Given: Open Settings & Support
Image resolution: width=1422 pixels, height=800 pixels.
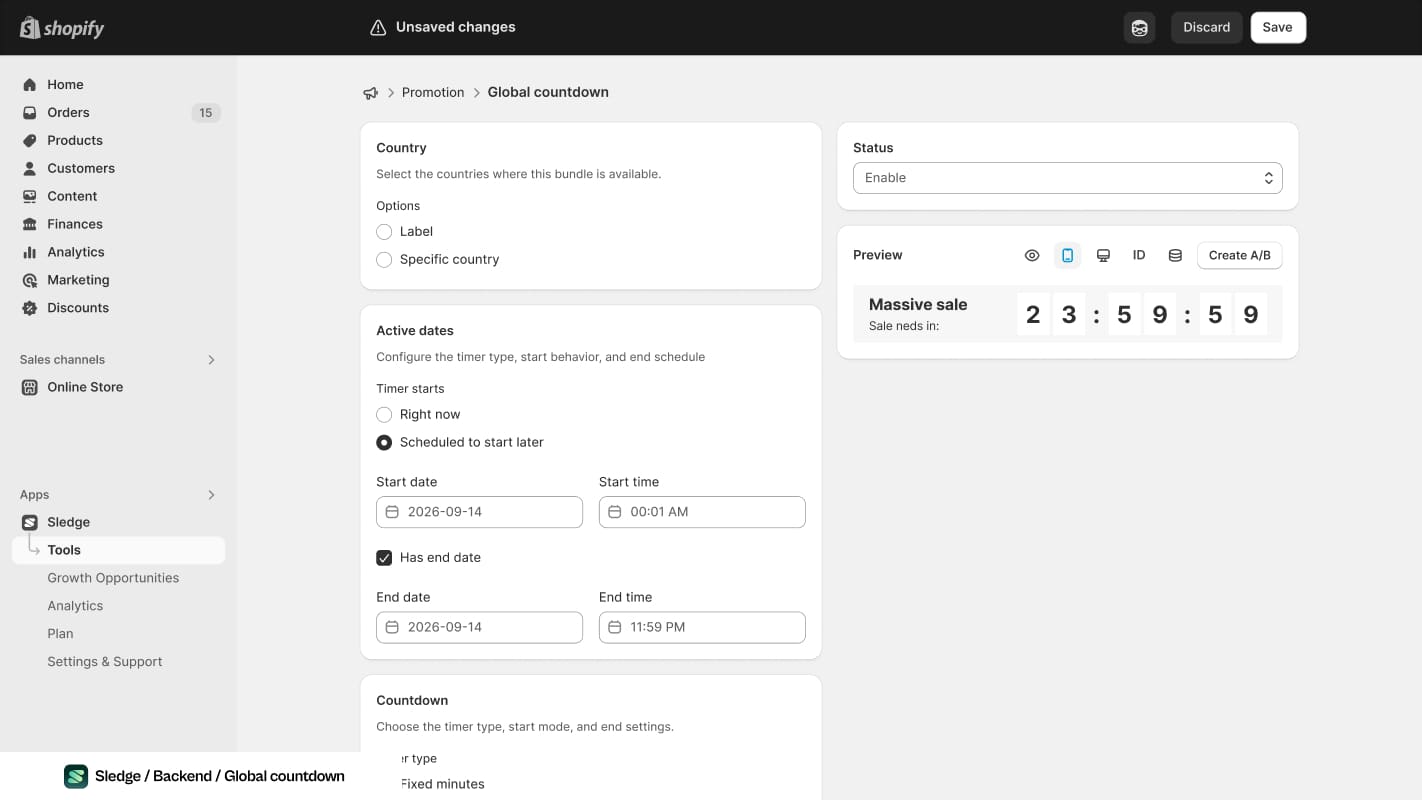Looking at the screenshot, I should pyautogui.click(x=105, y=663).
